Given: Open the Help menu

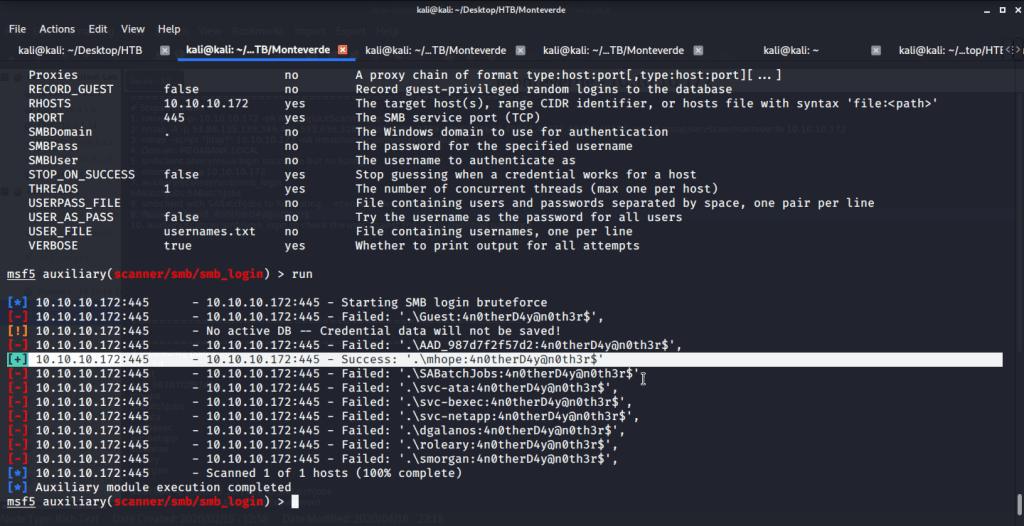Looking at the screenshot, I should point(169,29).
